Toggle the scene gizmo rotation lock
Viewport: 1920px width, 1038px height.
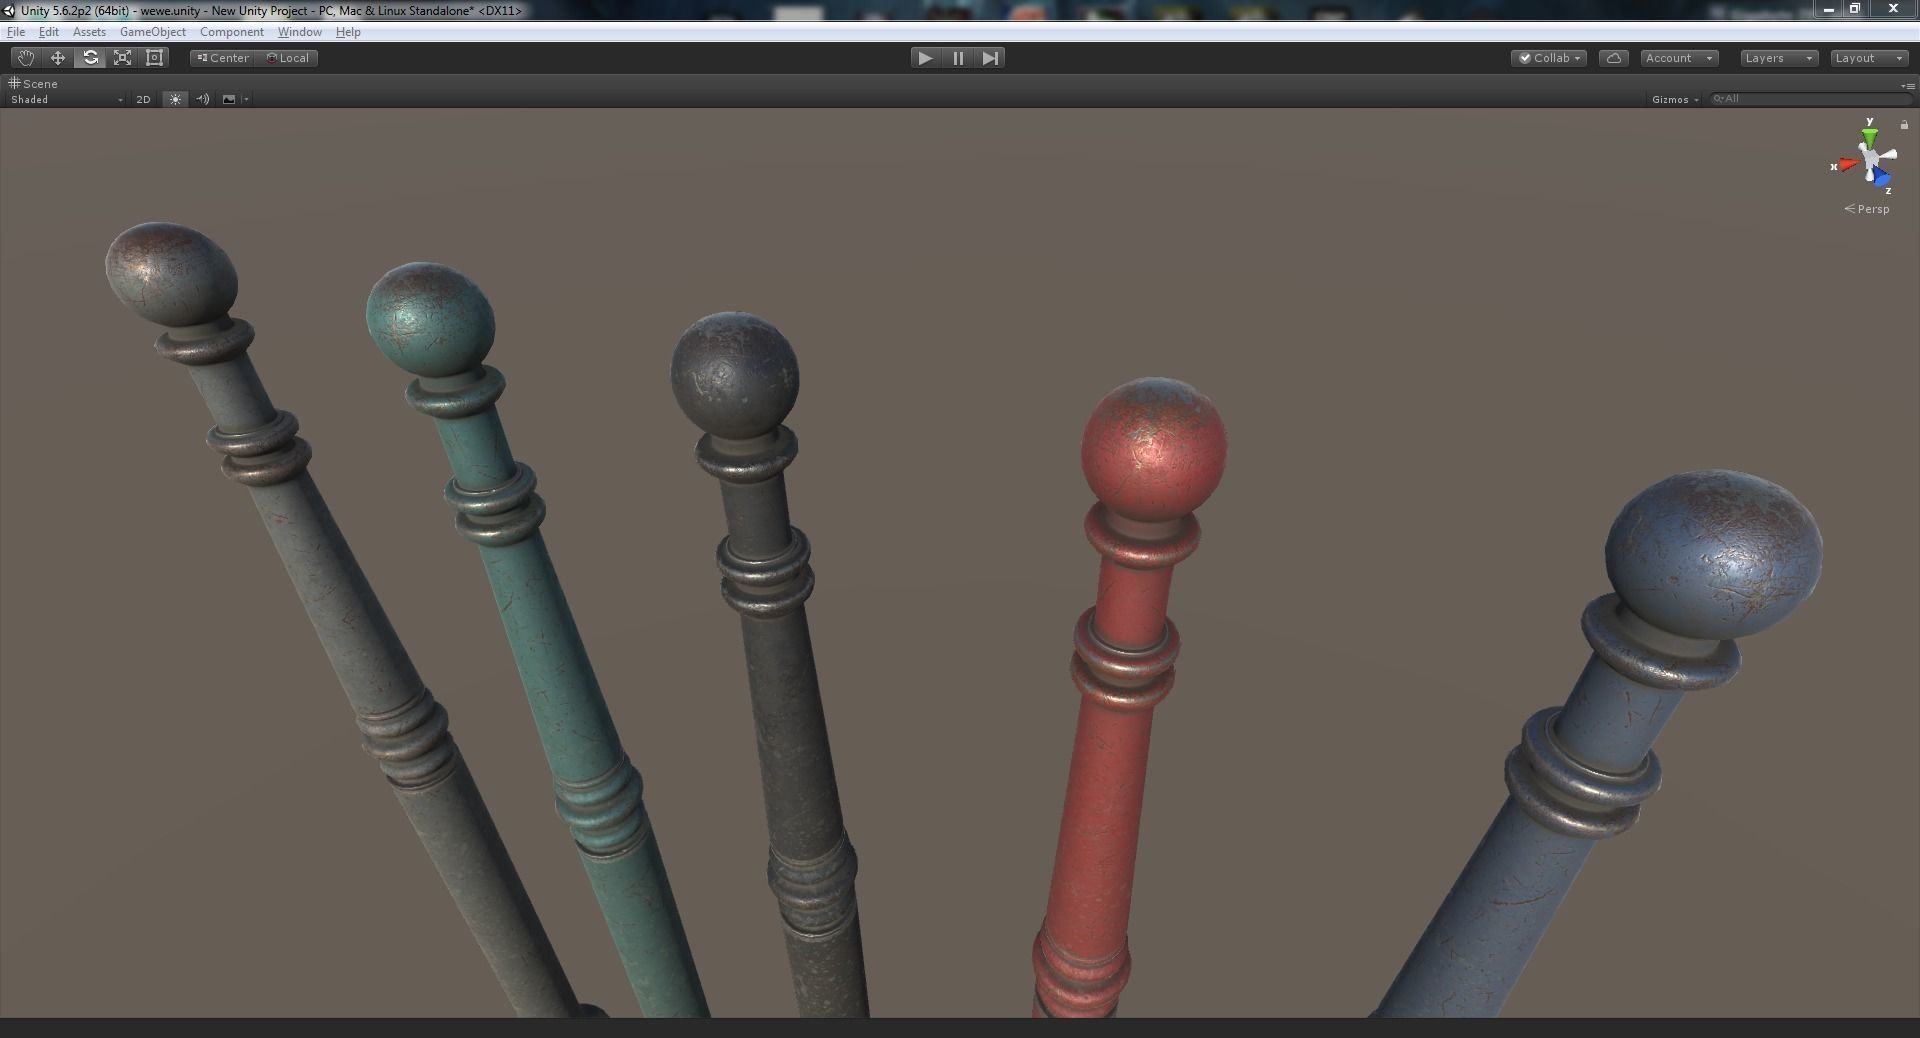(x=1904, y=125)
